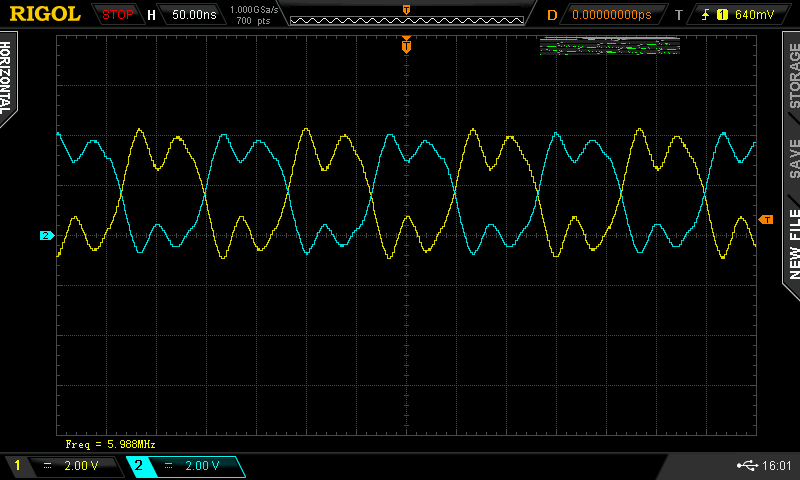Click the channel 1 DC coupling symbol
The width and height of the screenshot is (800, 480).
[47, 465]
